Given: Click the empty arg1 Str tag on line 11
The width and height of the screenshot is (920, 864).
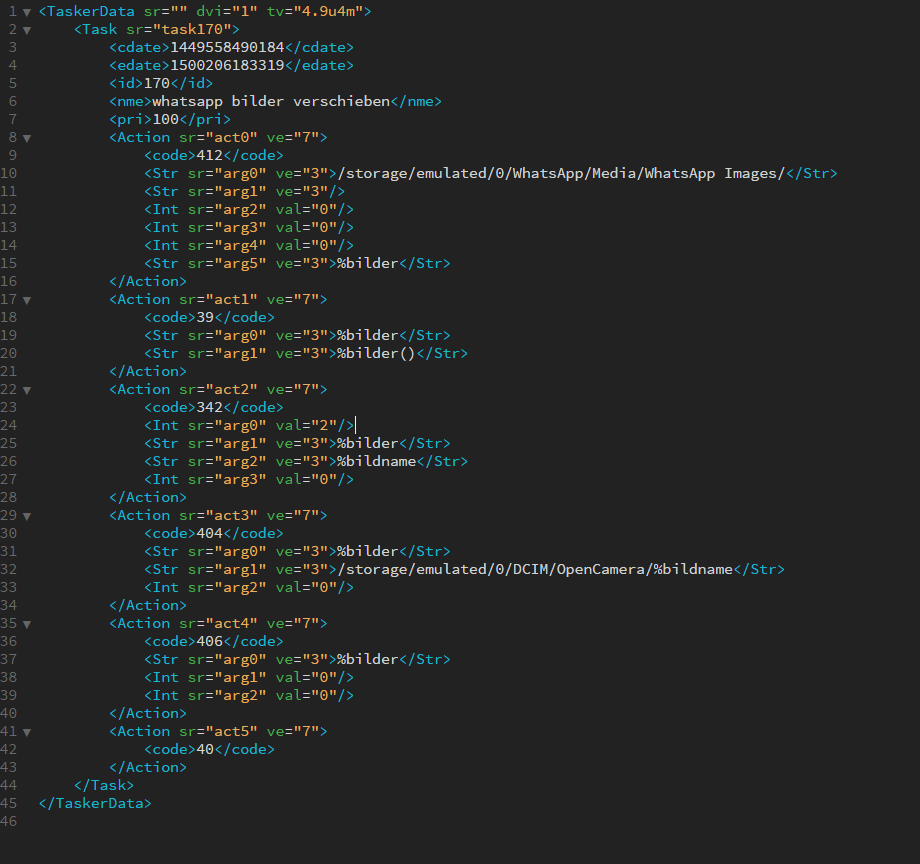Looking at the screenshot, I should [245, 191].
